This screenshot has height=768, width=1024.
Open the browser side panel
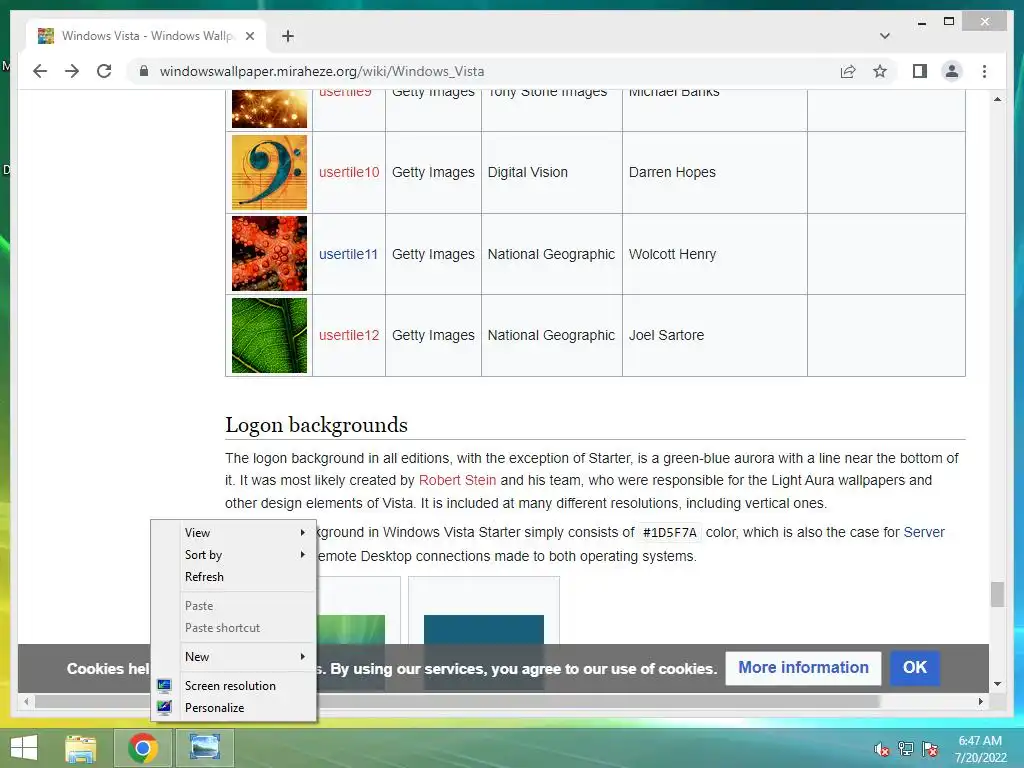pyautogui.click(x=920, y=71)
